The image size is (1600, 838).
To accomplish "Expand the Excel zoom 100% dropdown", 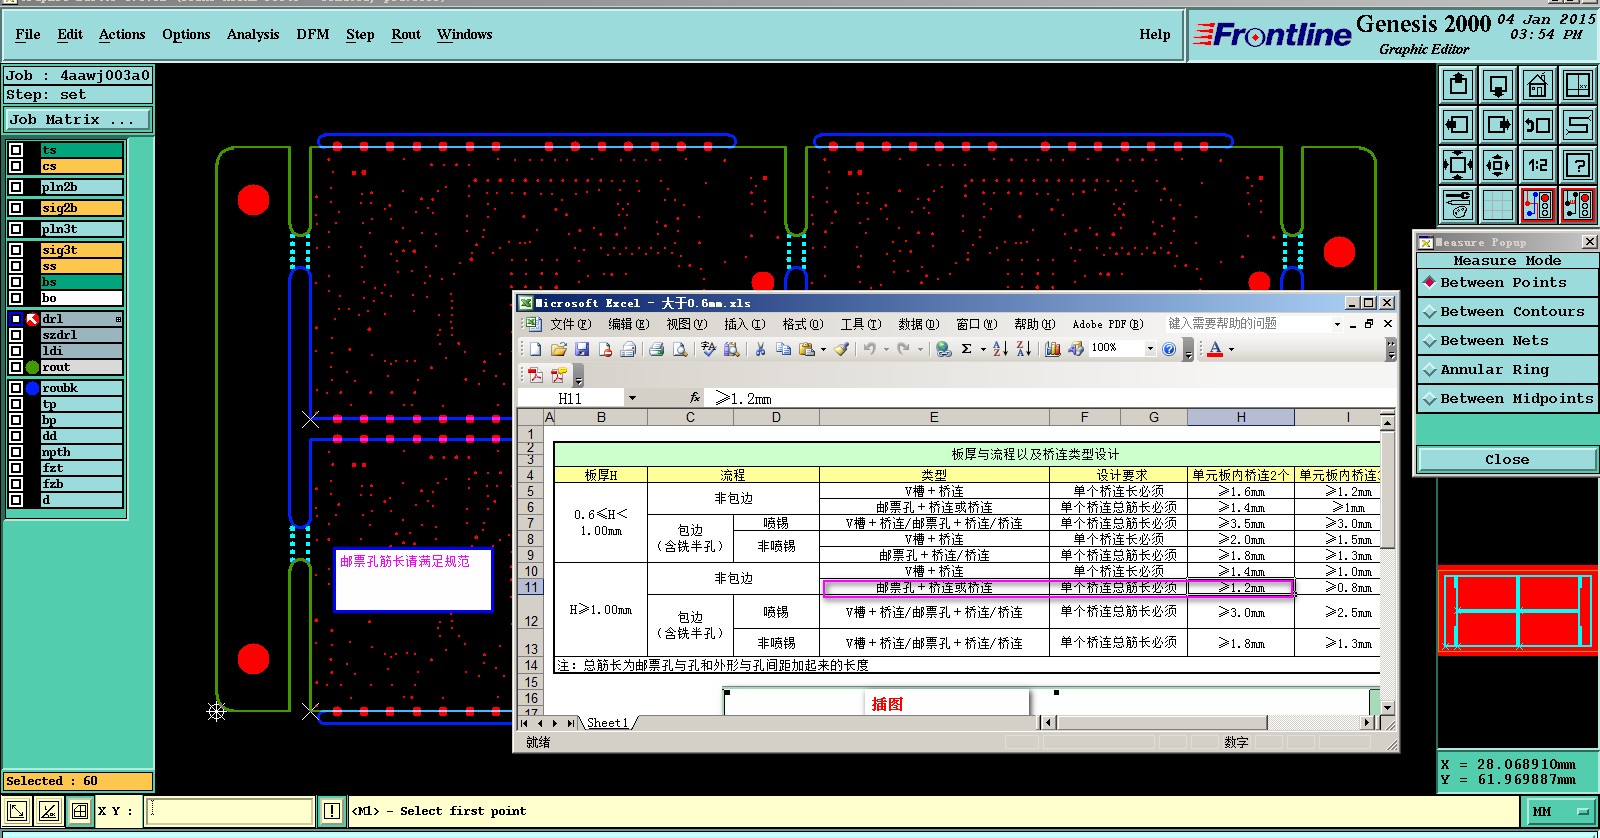I will coord(1150,349).
